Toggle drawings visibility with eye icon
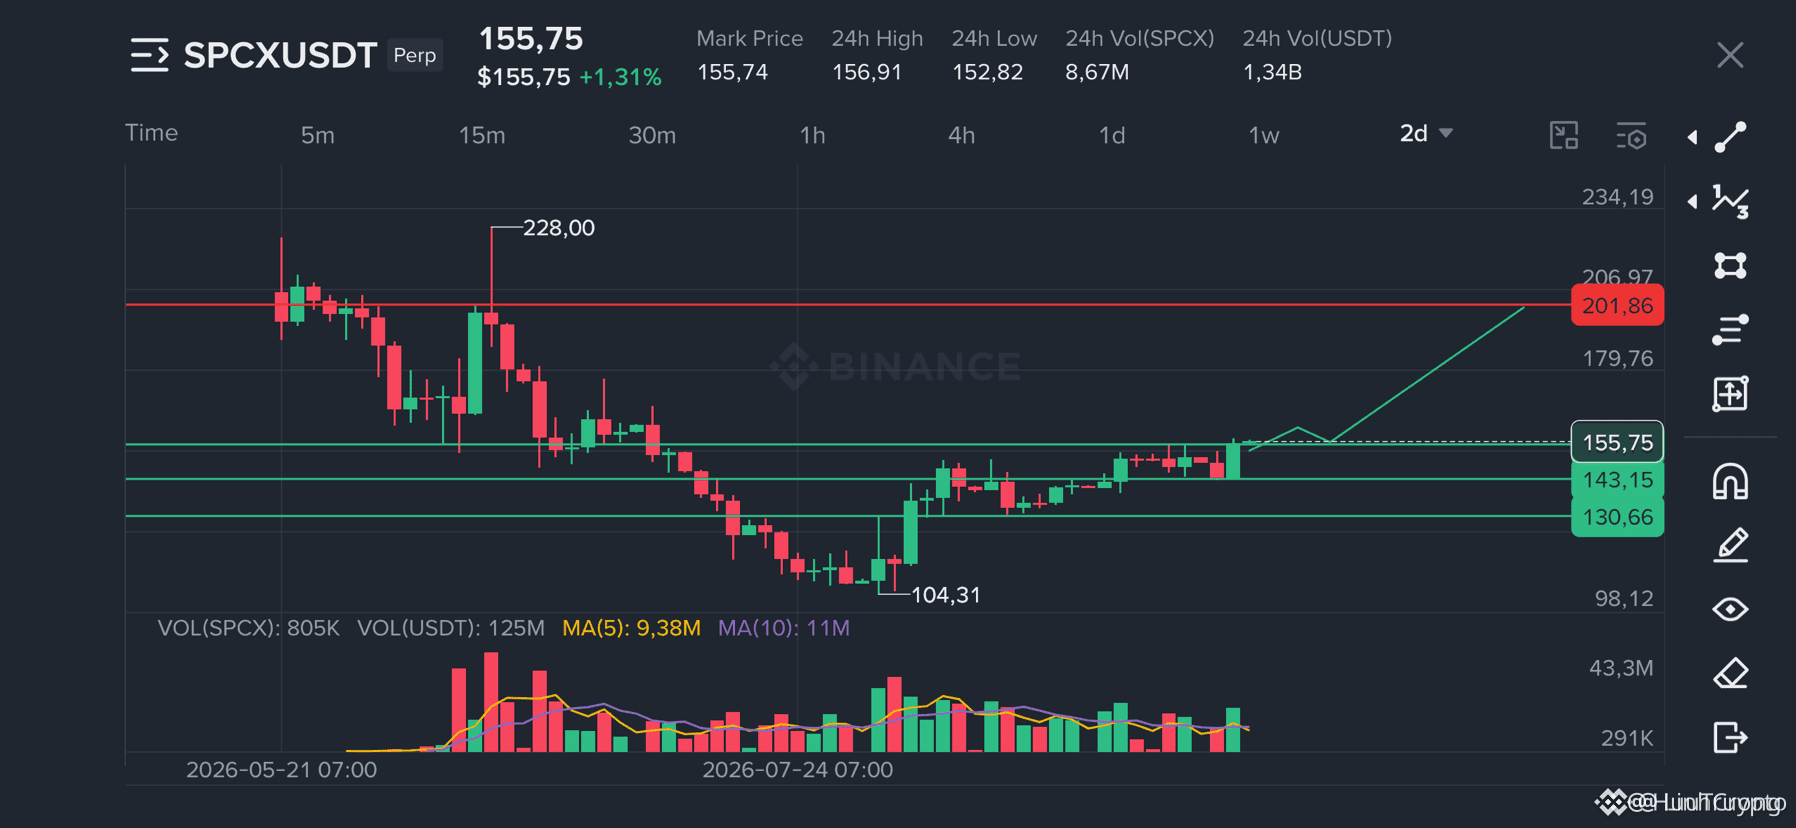The width and height of the screenshot is (1796, 828). (x=1730, y=609)
